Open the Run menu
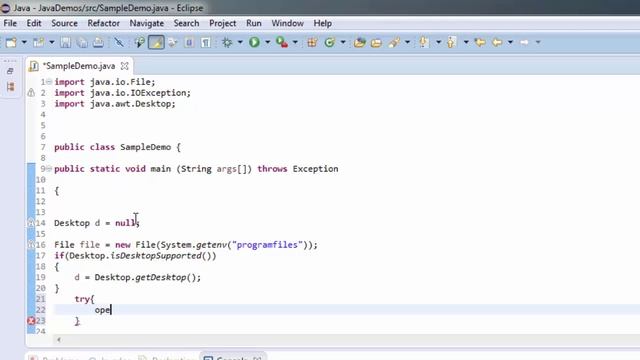The image size is (640, 360). click(x=254, y=23)
